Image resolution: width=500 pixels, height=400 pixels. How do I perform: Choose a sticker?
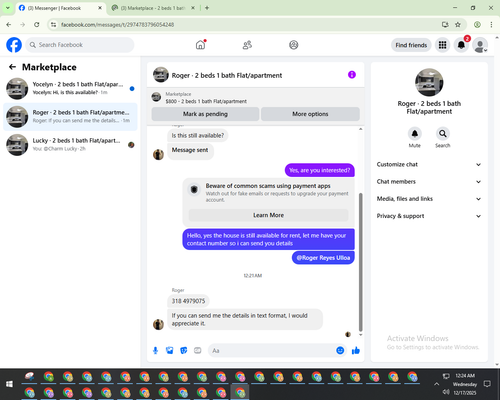pyautogui.click(x=184, y=350)
